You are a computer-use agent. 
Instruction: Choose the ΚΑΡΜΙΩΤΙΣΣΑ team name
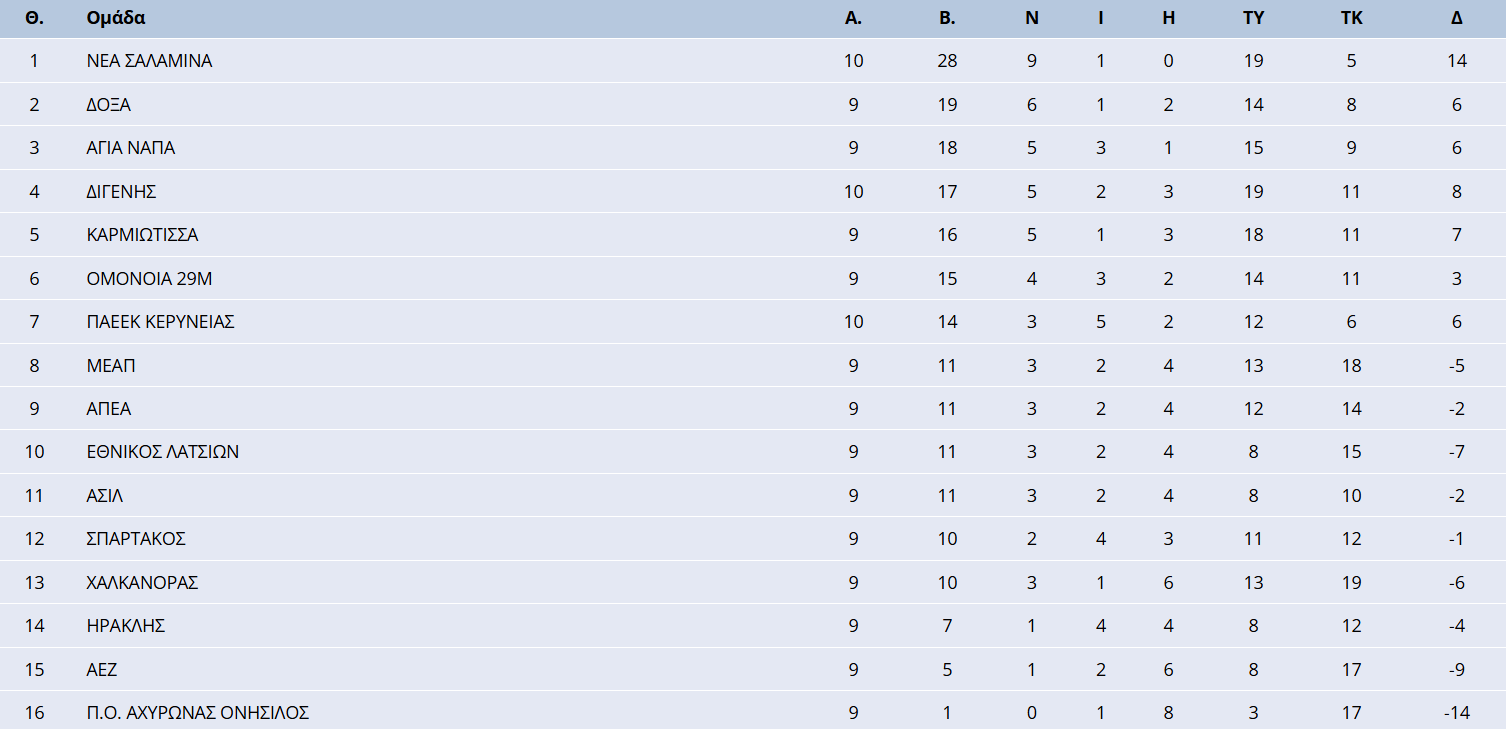[142, 235]
